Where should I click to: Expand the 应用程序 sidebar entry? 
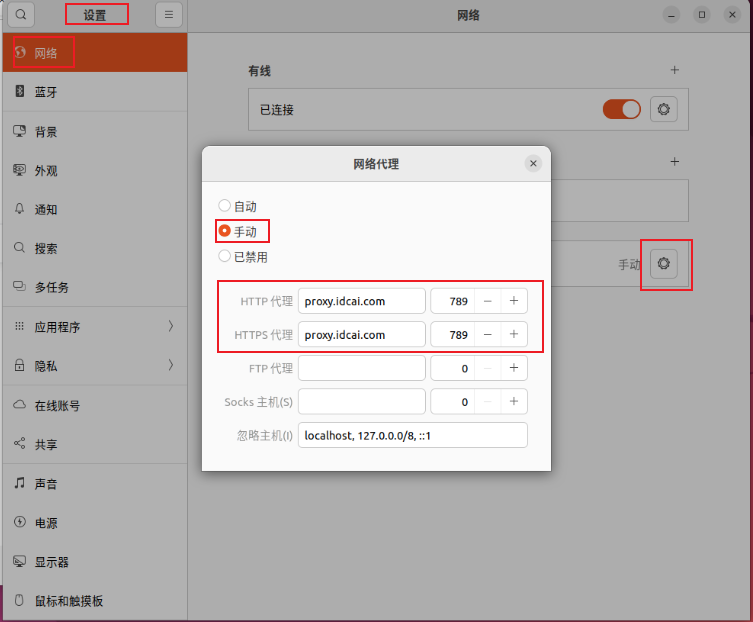(x=170, y=326)
